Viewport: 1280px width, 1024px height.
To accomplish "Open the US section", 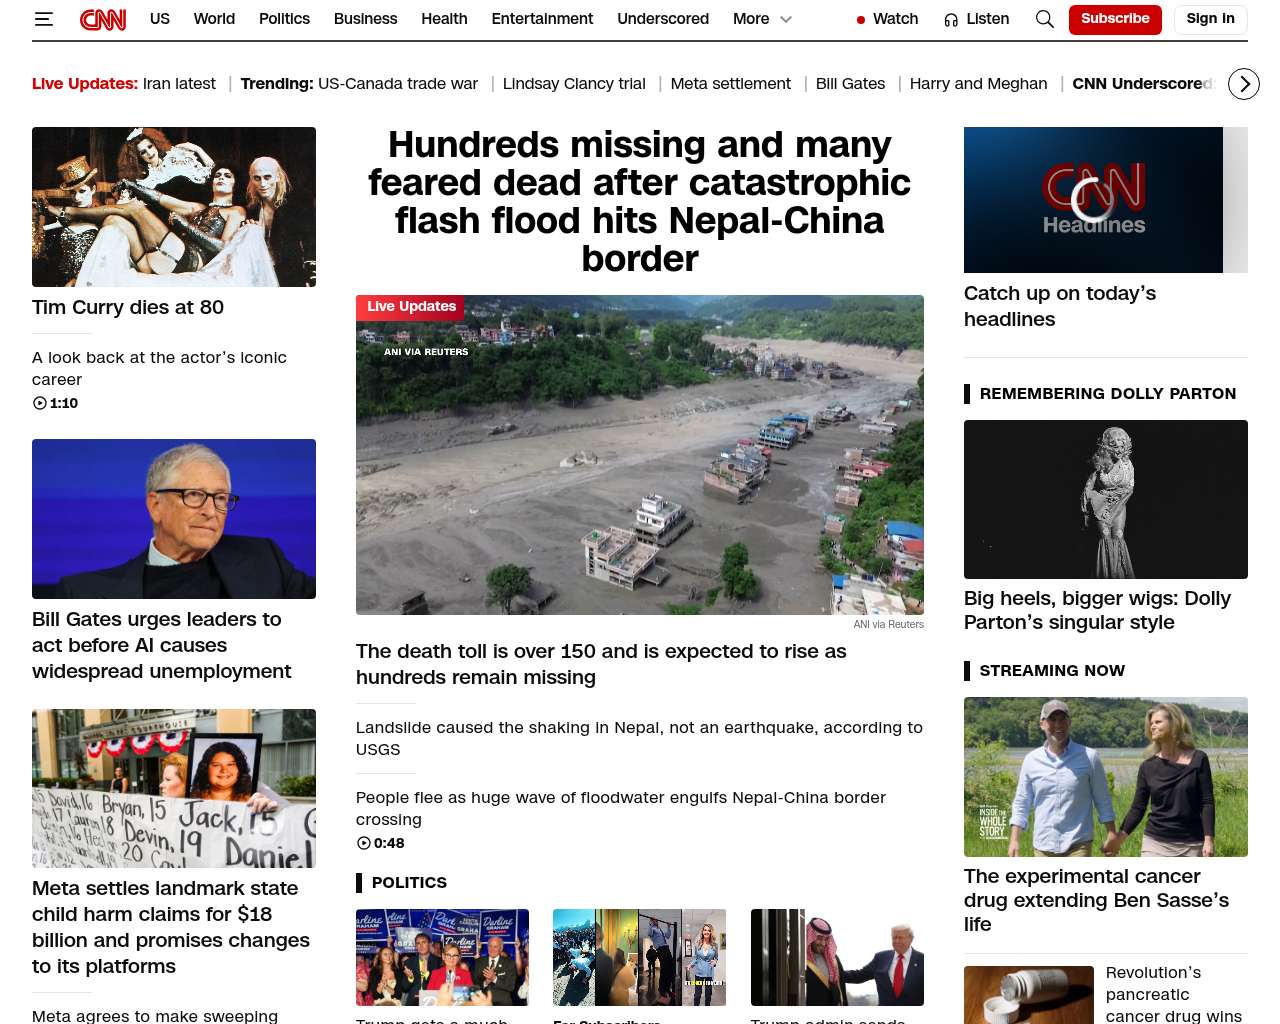I will tap(160, 19).
